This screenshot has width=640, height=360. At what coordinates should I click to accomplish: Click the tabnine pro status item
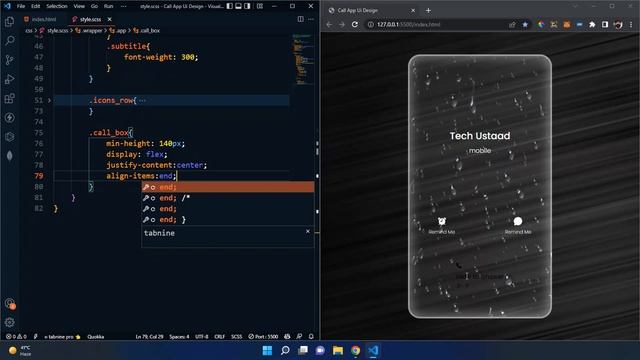pos(62,337)
